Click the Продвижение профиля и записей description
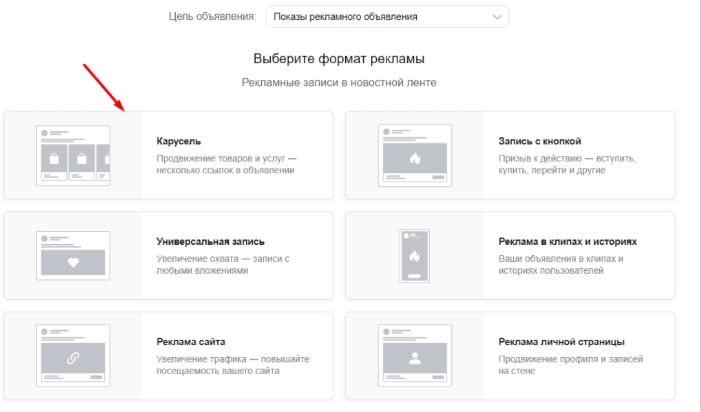 [x=570, y=365]
